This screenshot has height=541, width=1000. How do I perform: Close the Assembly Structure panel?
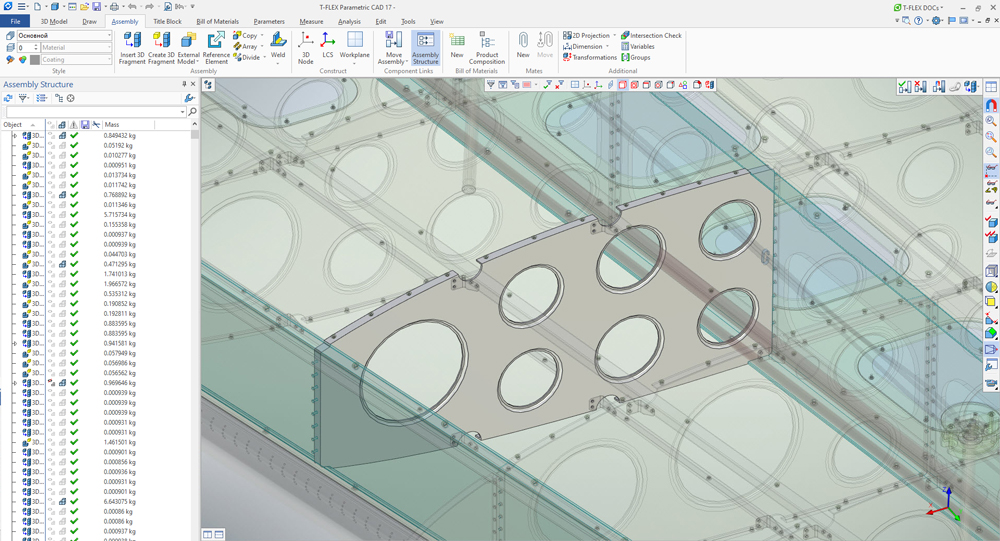pyautogui.click(x=193, y=84)
